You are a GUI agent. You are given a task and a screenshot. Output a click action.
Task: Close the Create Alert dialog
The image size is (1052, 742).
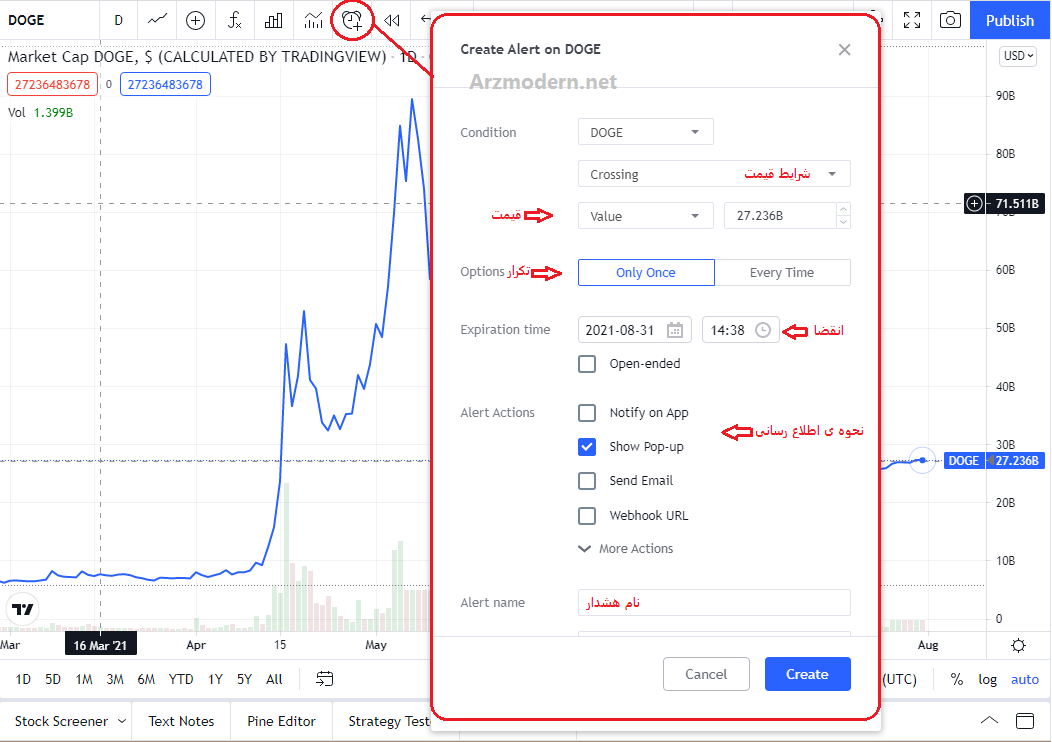(x=845, y=50)
